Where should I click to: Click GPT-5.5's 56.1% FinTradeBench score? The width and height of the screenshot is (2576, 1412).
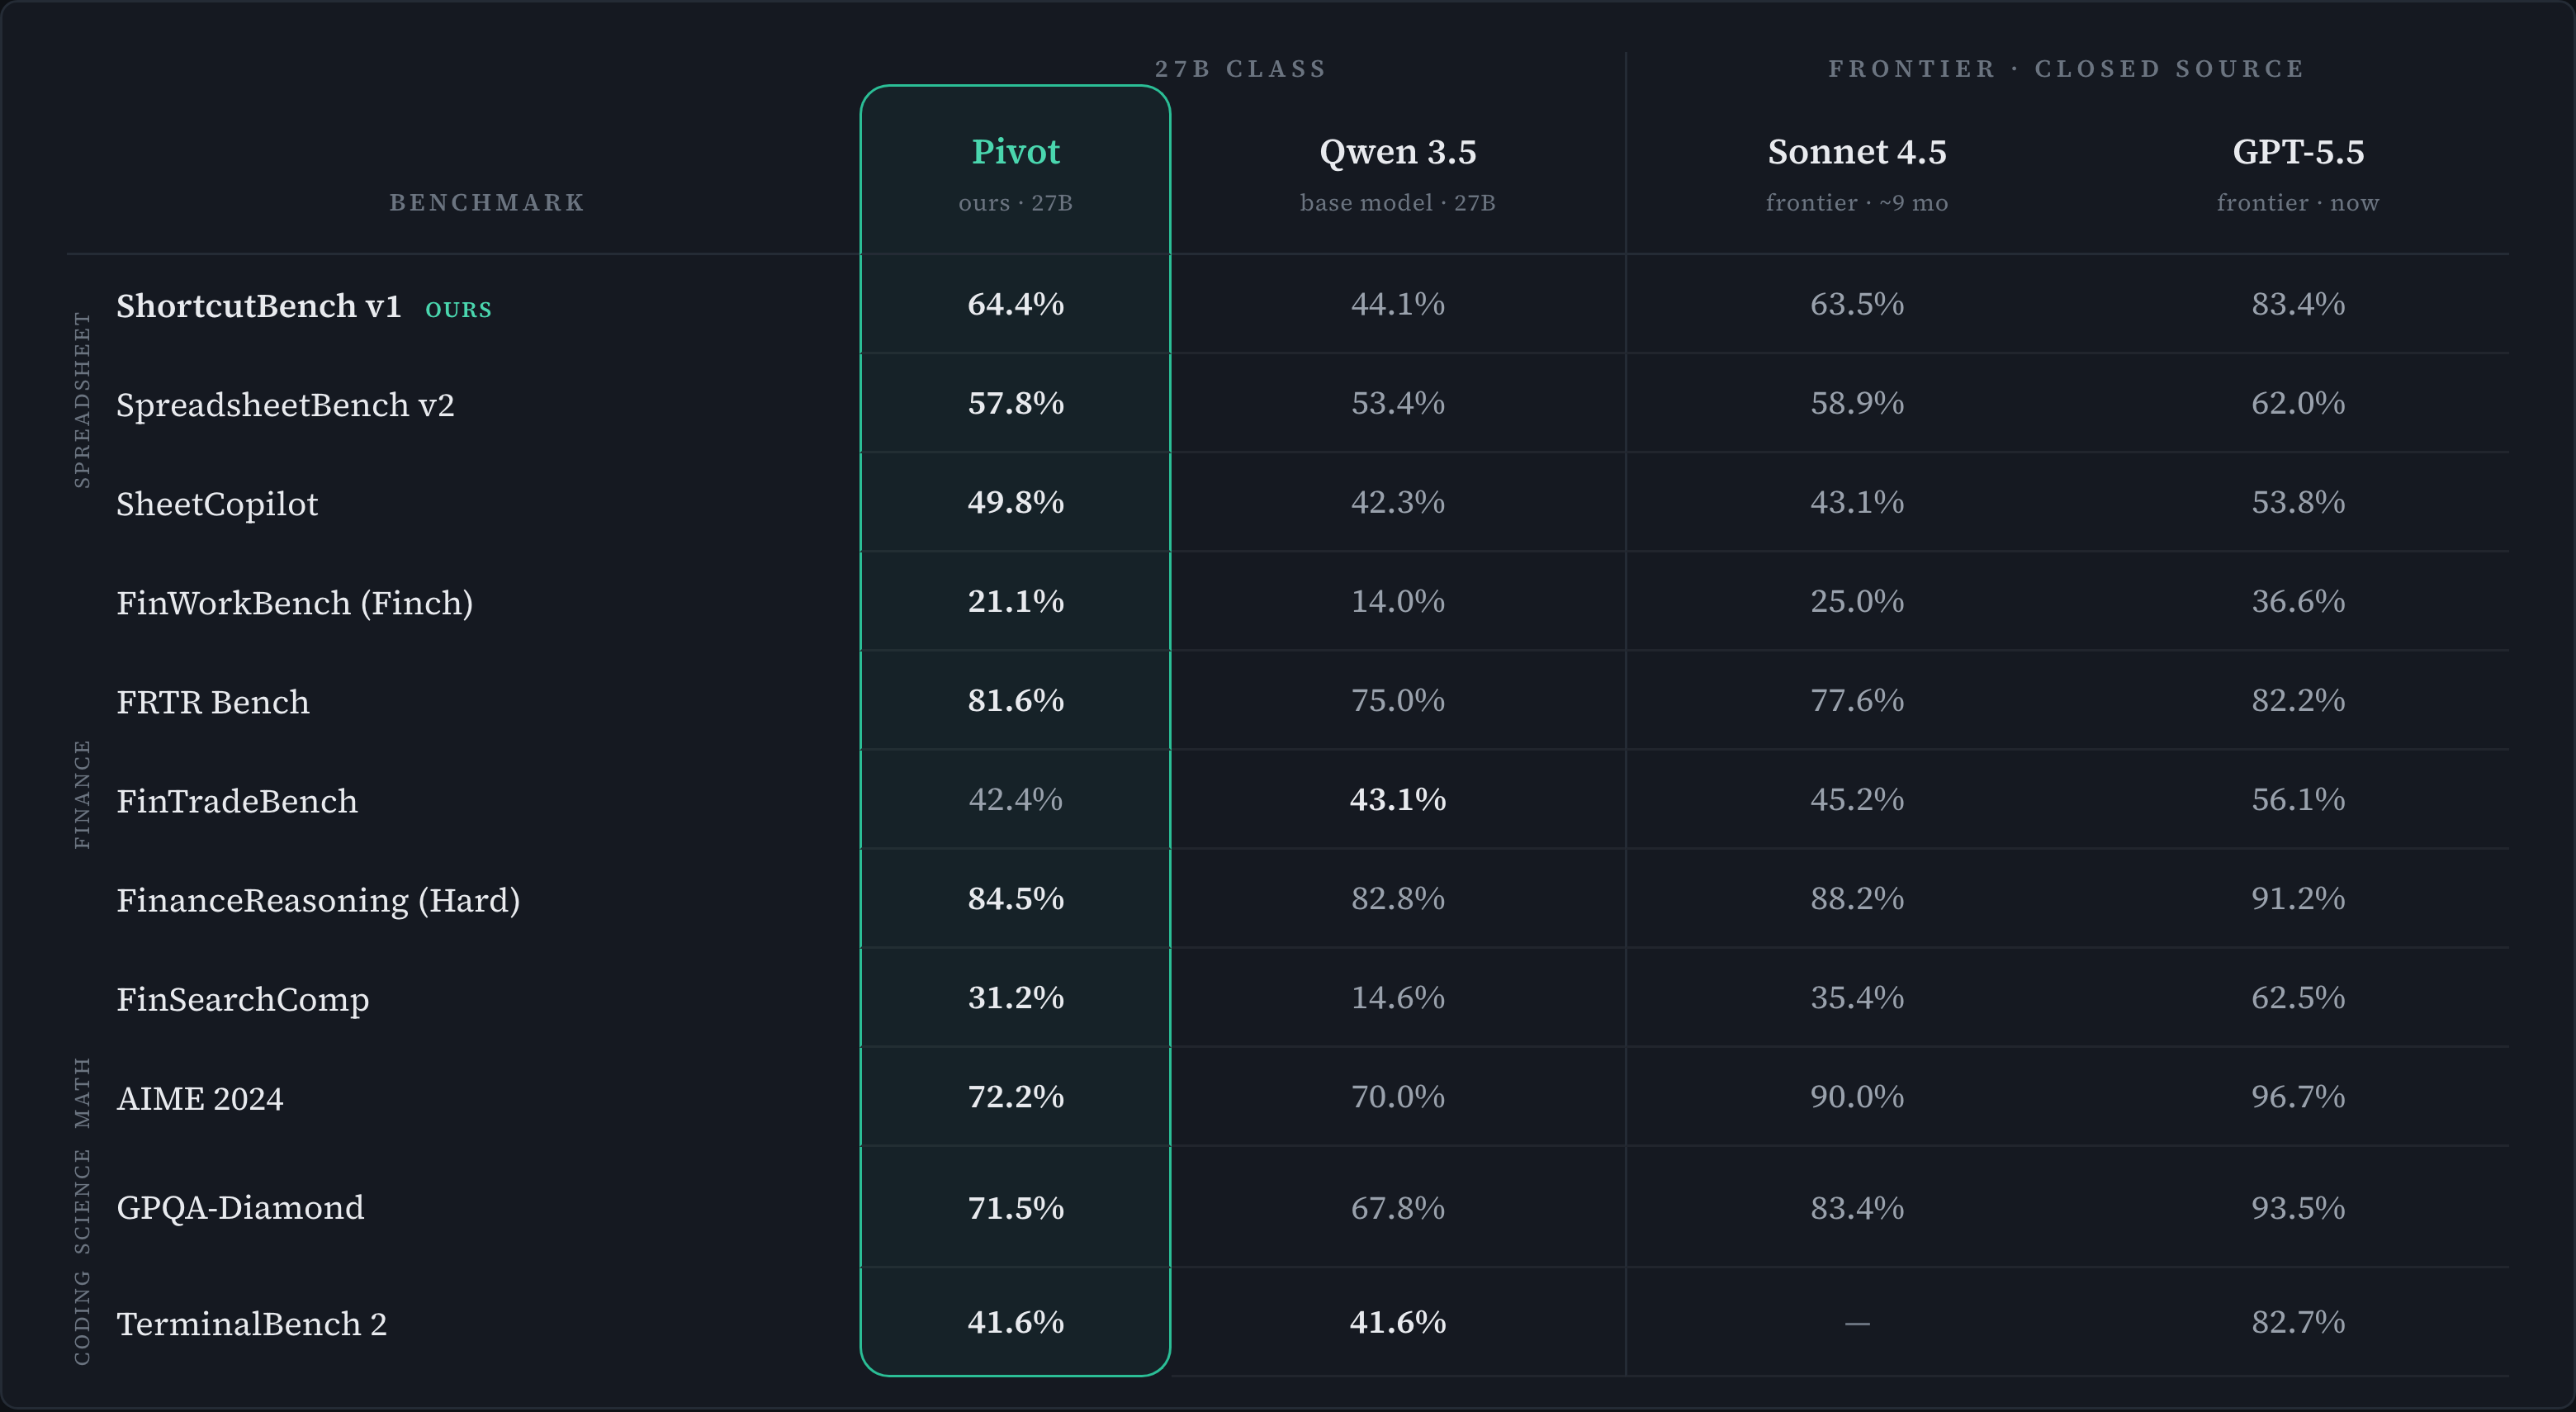[2298, 799]
